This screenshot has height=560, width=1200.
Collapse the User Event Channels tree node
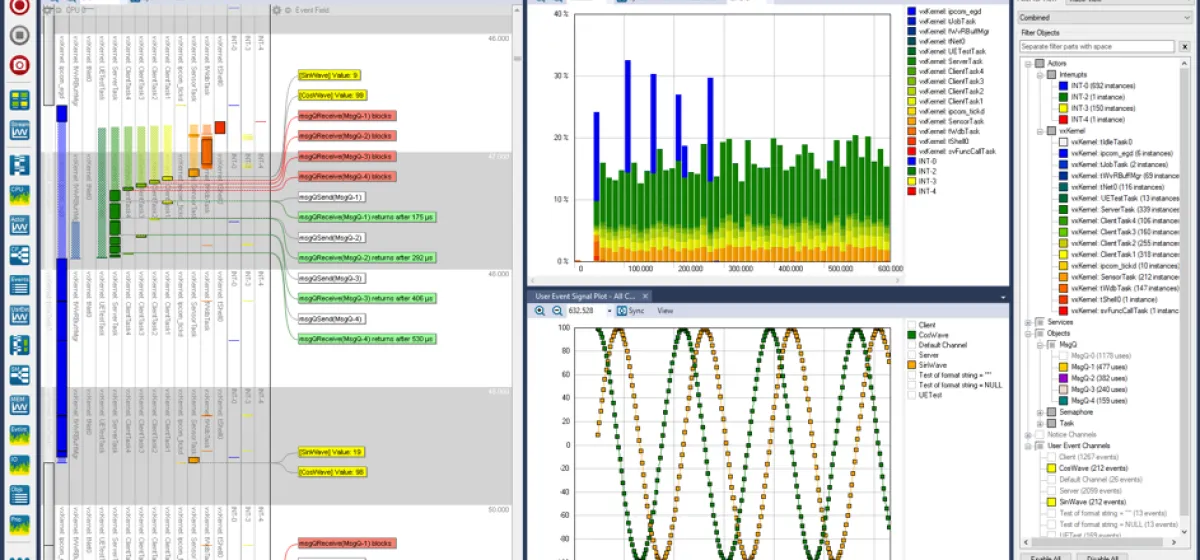(x=1027, y=445)
